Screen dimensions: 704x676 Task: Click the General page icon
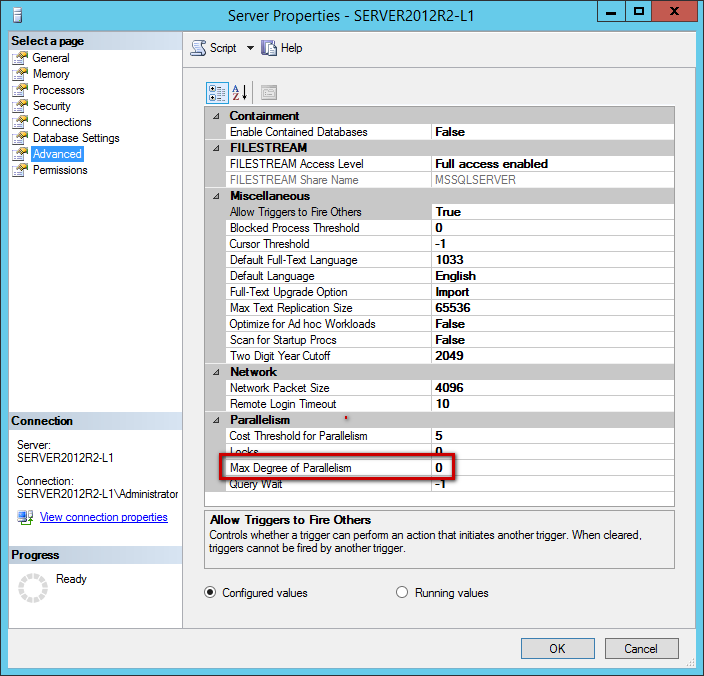[x=20, y=58]
